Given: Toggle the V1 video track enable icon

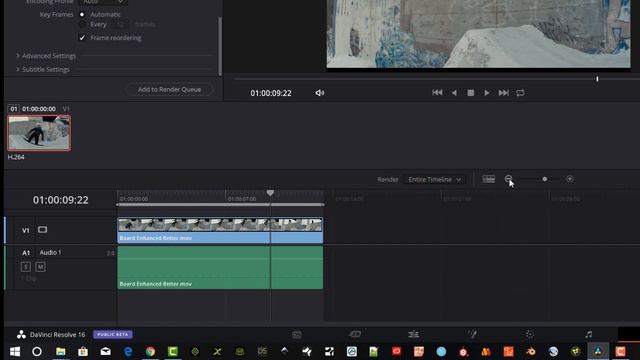Looking at the screenshot, I should point(42,230).
